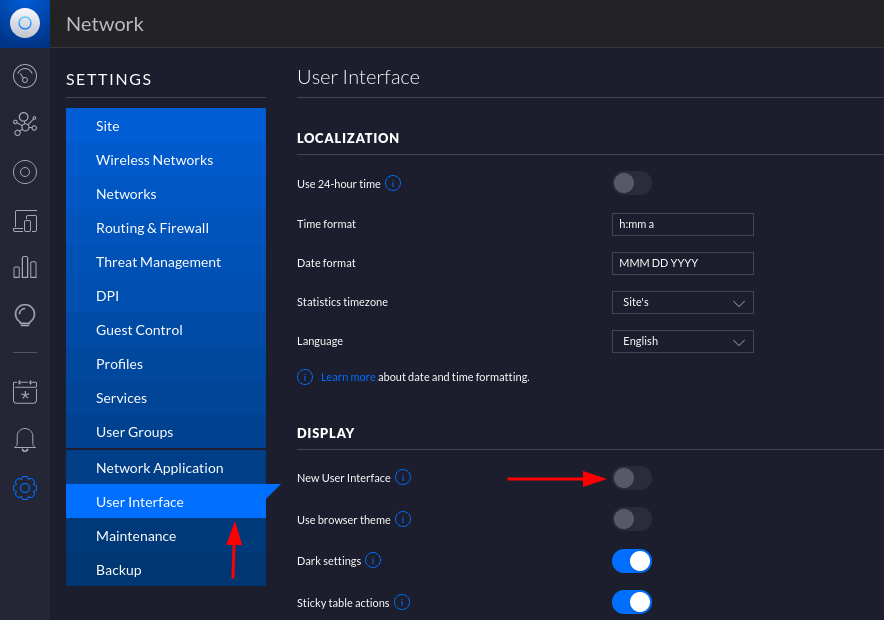Click the Devices circle icon
Screen dimensions: 884x620
(x=25, y=172)
